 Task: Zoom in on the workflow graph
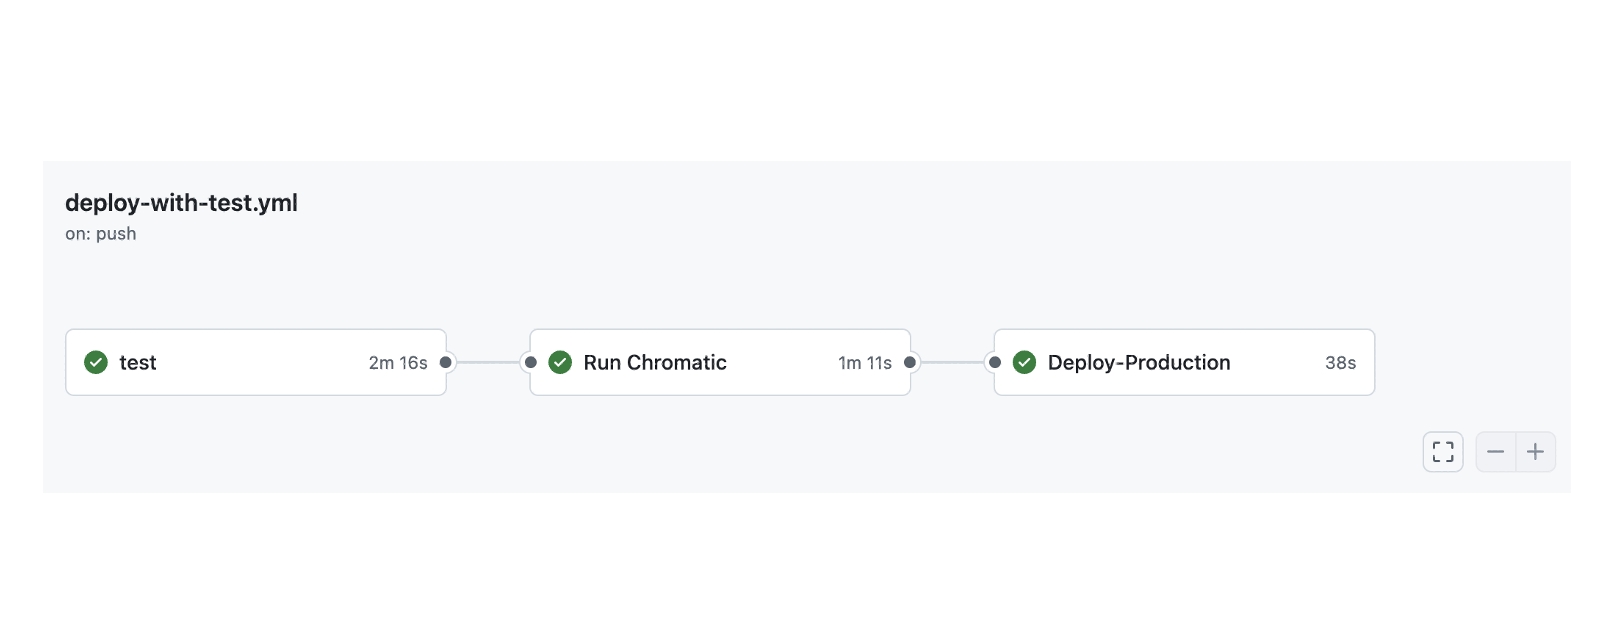pyautogui.click(x=1536, y=451)
